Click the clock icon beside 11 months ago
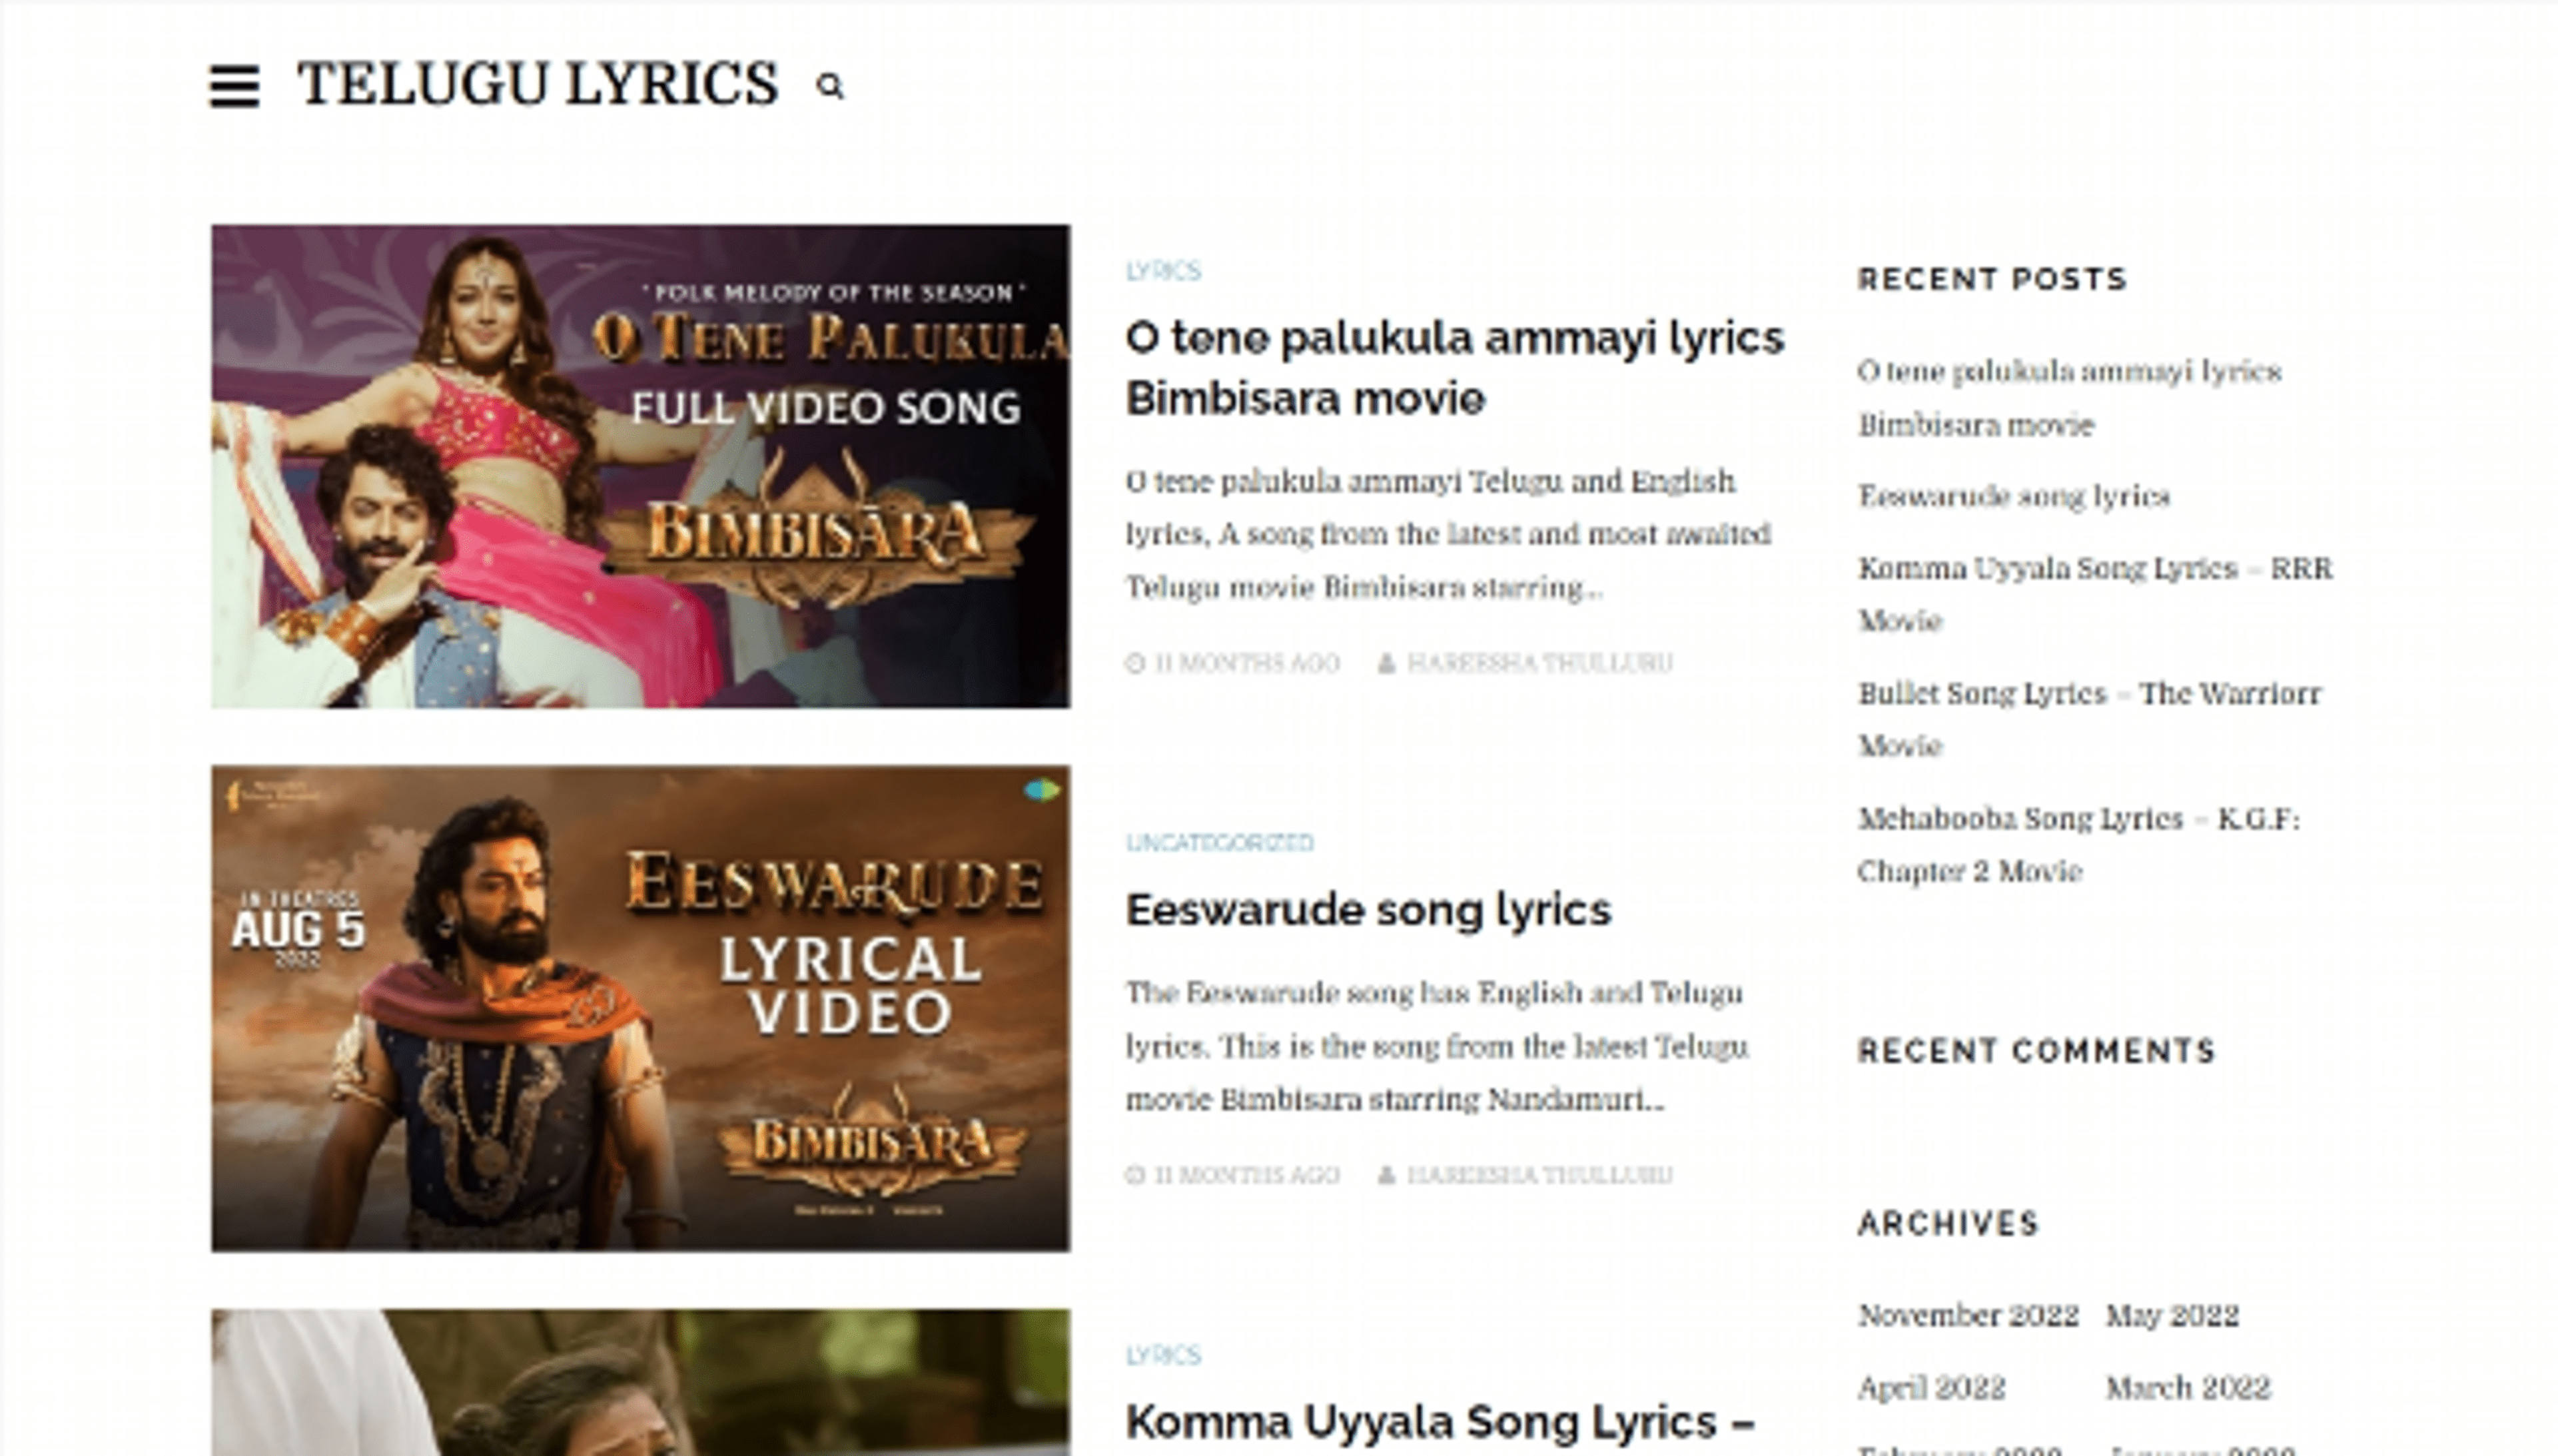 (1136, 662)
